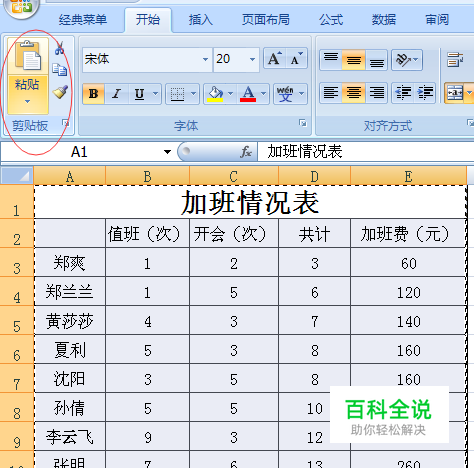Open the 数据 tab
474x468 pixels.
click(384, 20)
